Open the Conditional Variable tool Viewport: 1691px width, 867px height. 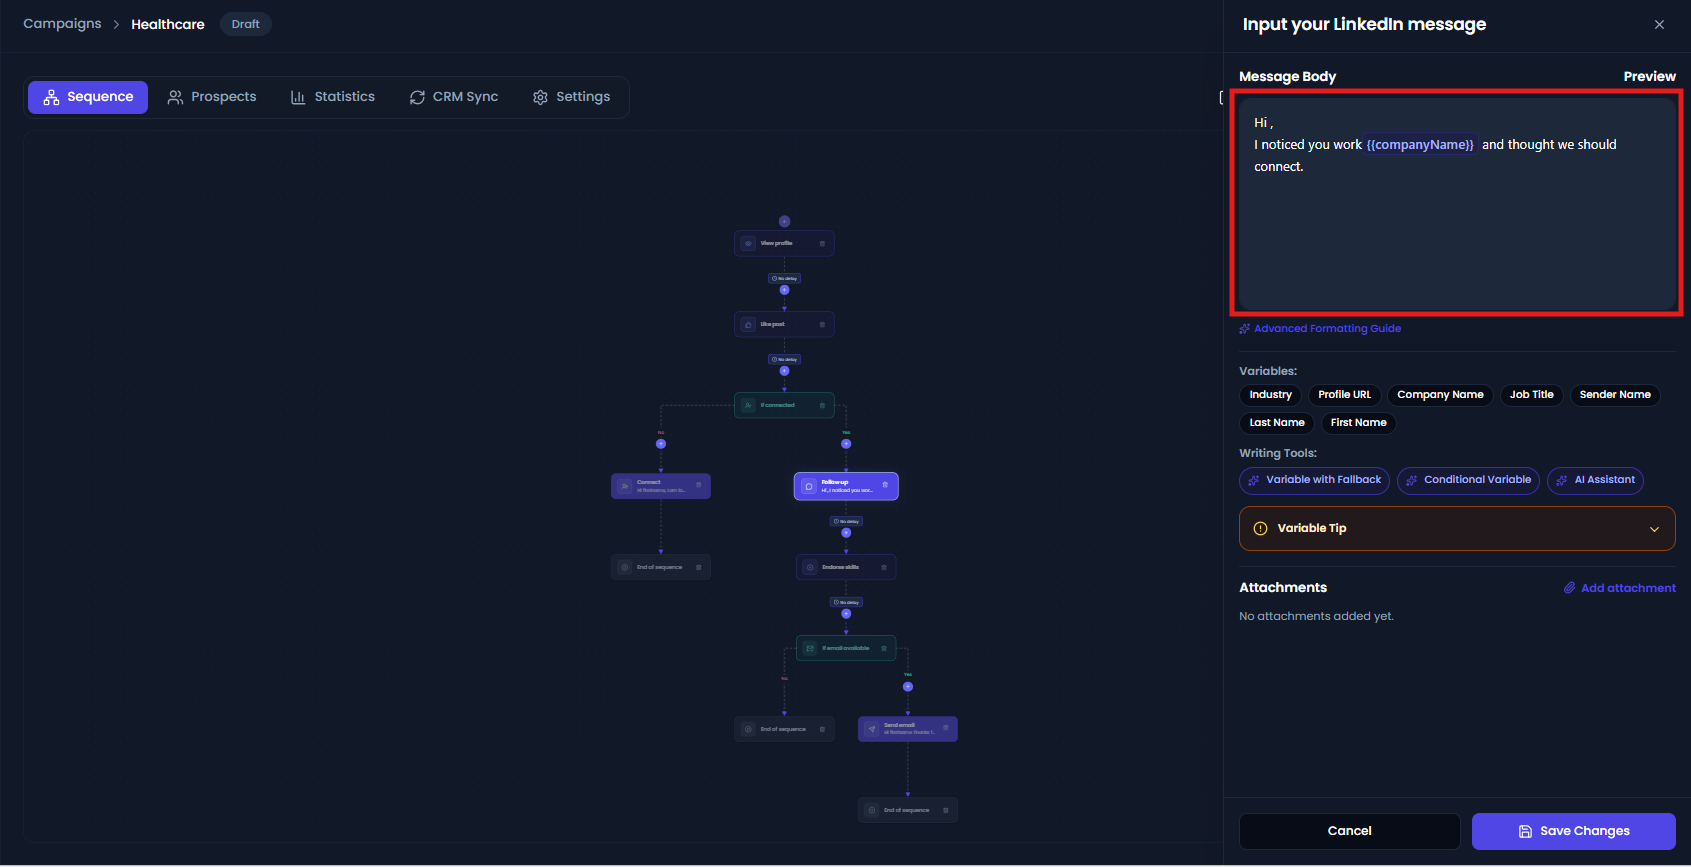click(1468, 480)
